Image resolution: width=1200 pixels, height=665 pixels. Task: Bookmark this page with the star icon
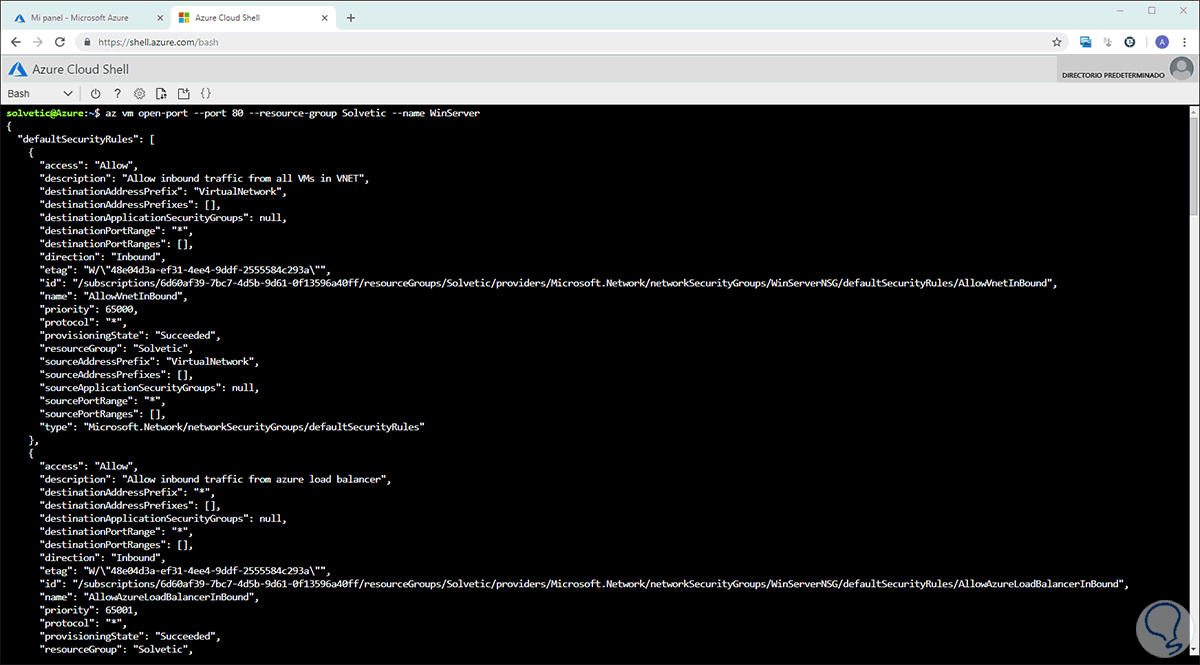click(1056, 42)
